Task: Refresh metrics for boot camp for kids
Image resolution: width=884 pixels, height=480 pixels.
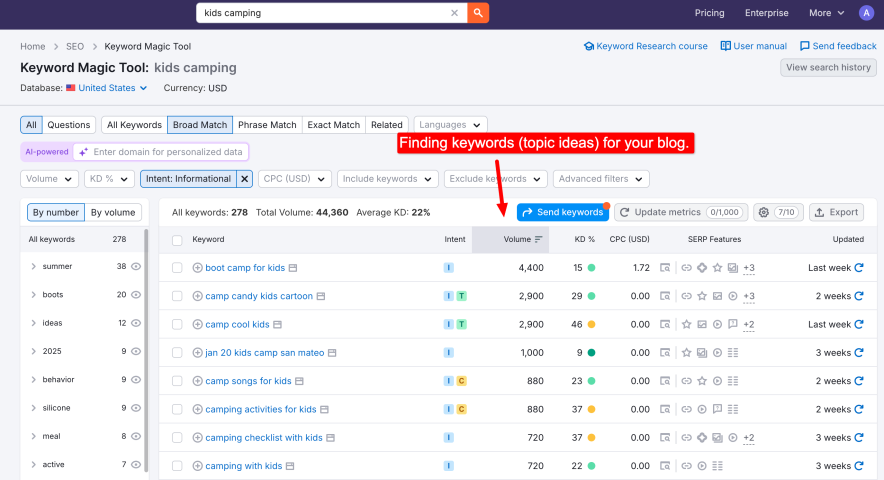Action: (x=859, y=268)
